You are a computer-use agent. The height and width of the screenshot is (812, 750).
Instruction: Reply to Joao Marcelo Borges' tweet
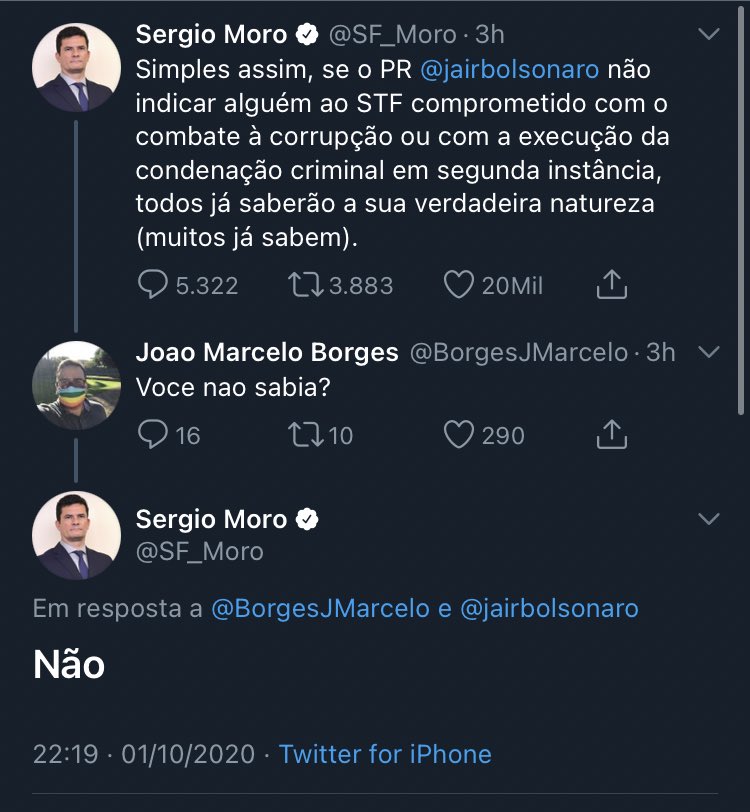click(x=153, y=435)
